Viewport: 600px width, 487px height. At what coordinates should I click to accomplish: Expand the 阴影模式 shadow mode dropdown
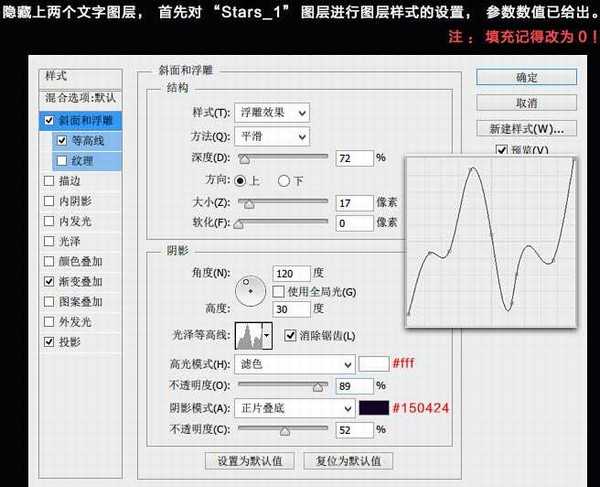(294, 408)
